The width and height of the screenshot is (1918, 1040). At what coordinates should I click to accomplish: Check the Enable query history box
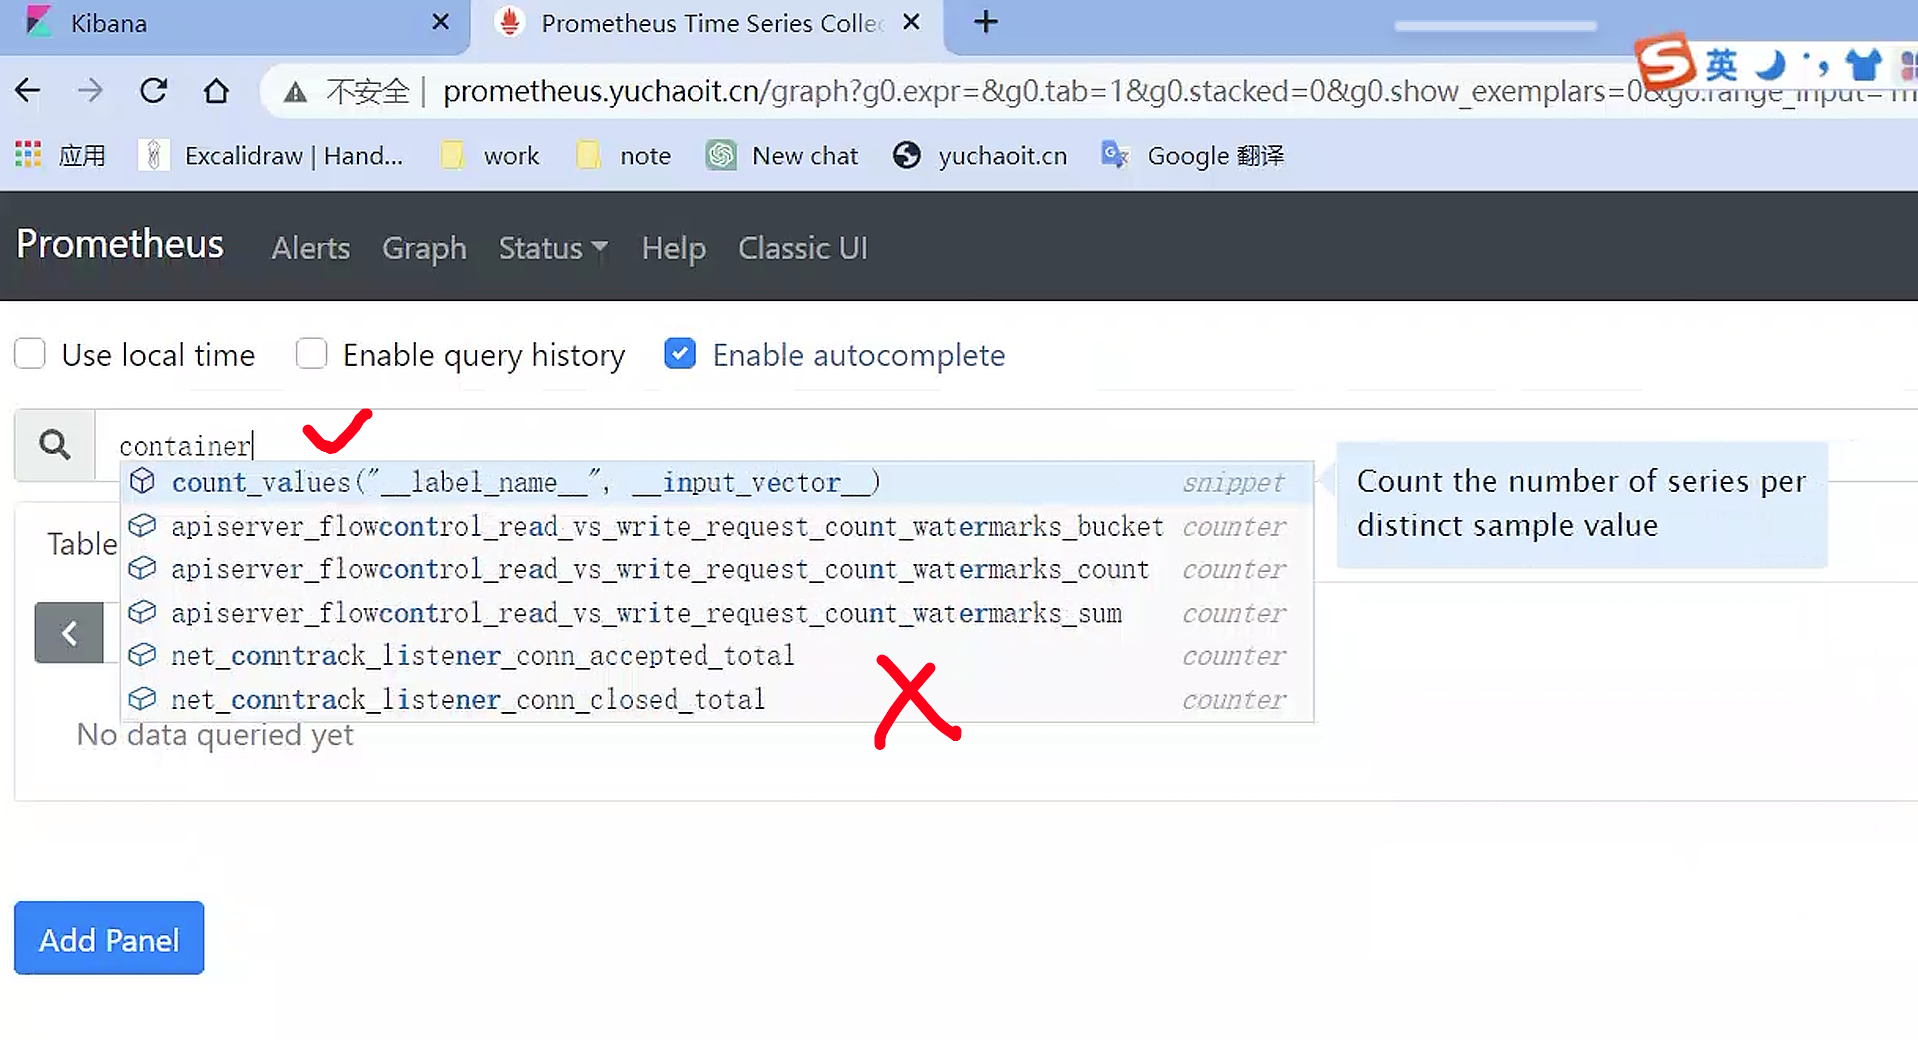[x=311, y=354]
